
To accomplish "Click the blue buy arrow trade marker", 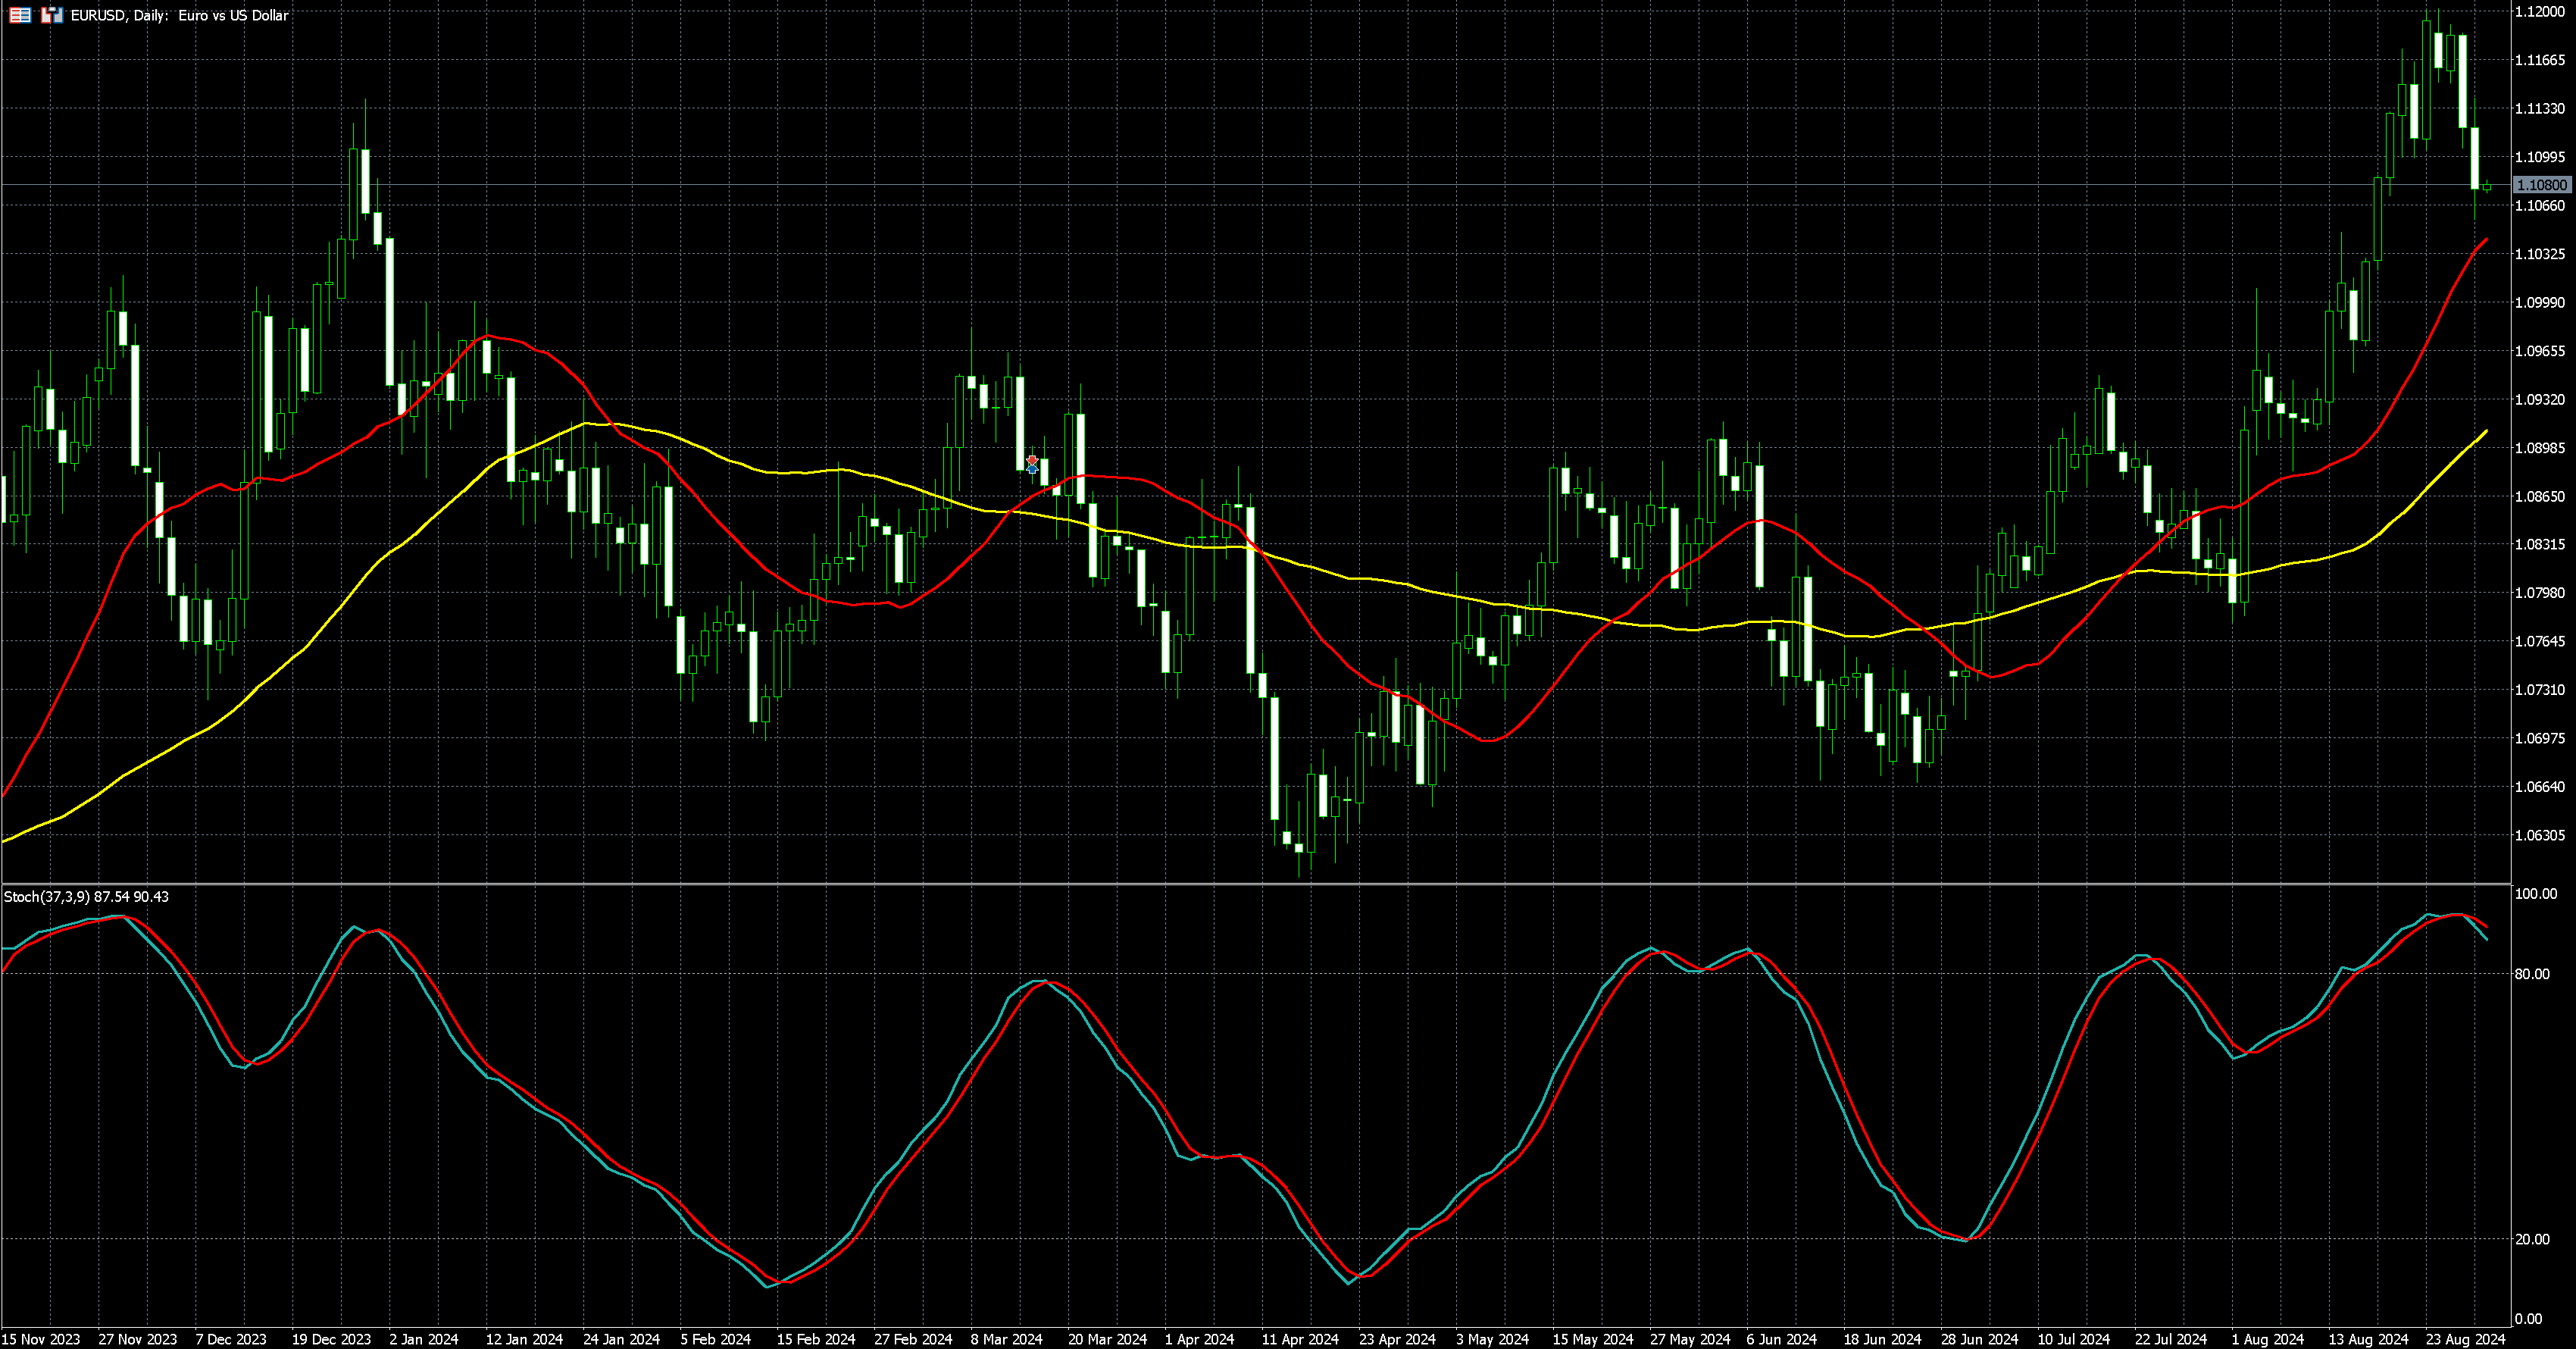I will pos(1032,469).
